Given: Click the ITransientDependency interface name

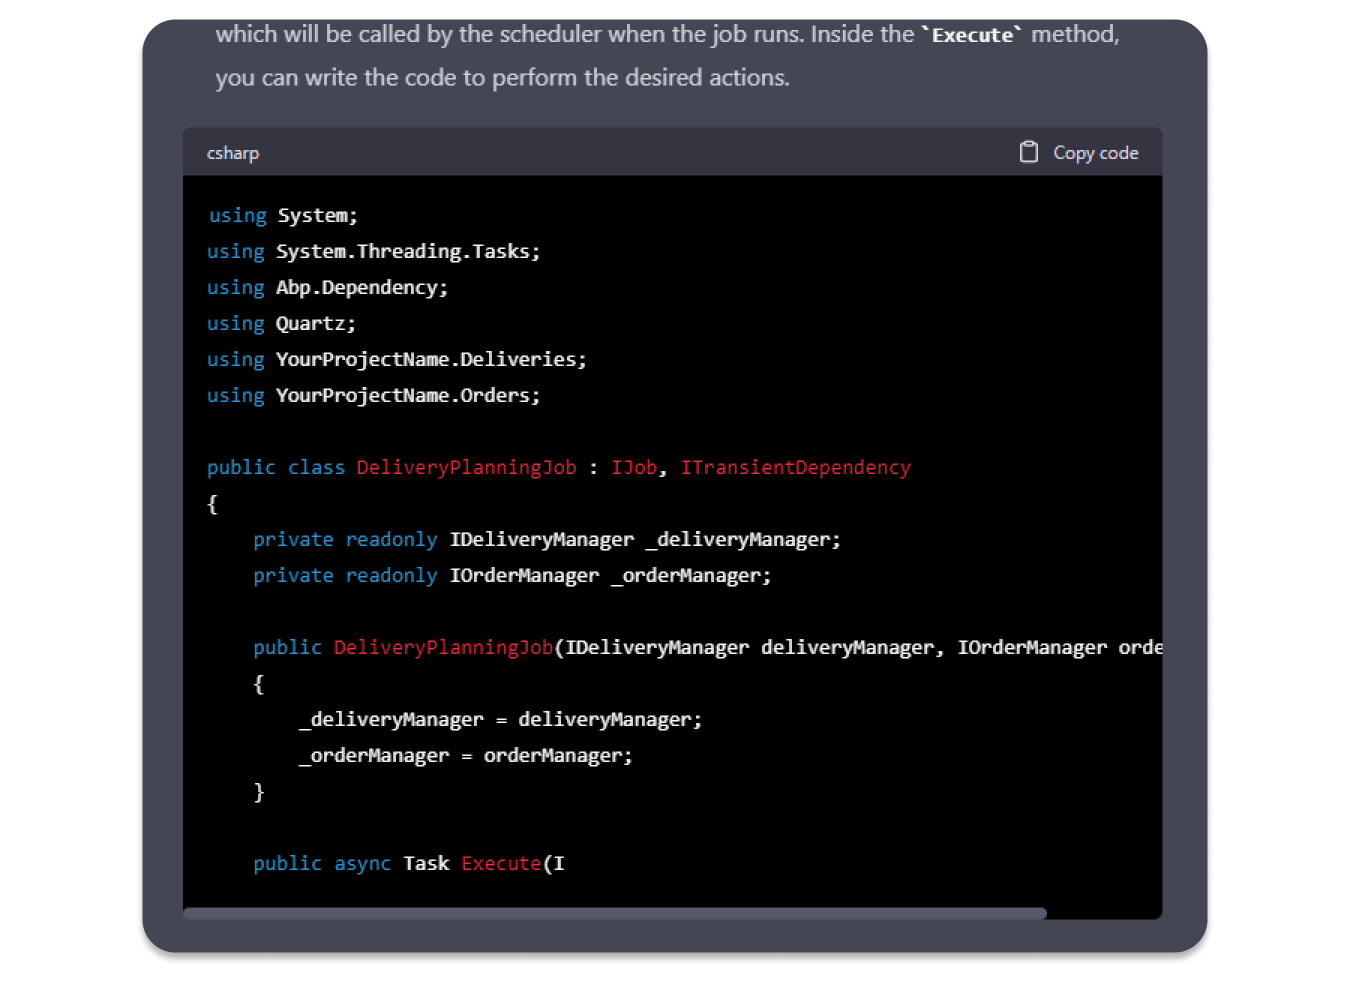Looking at the screenshot, I should pyautogui.click(x=796, y=468).
